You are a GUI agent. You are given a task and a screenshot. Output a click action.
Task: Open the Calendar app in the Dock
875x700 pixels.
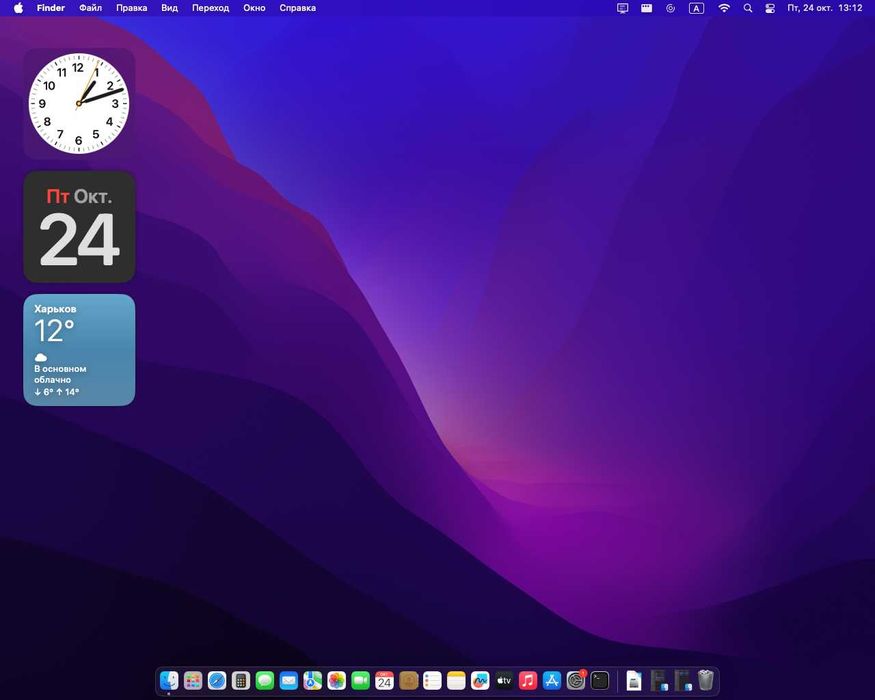click(x=384, y=680)
